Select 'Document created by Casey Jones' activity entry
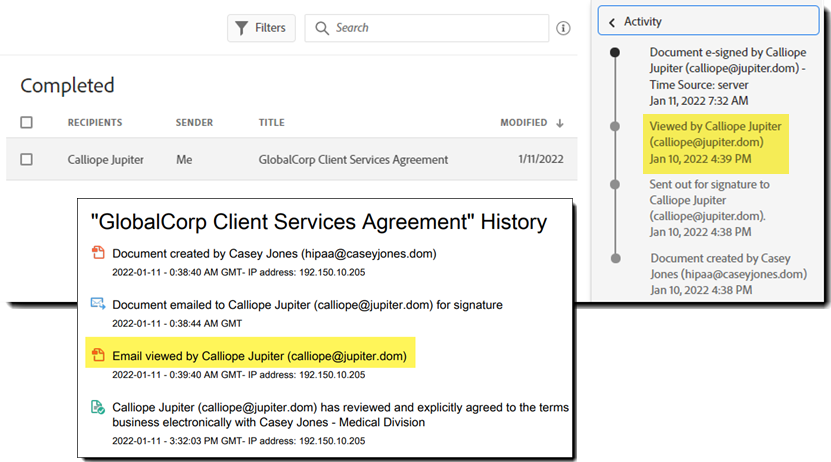The width and height of the screenshot is (831, 462). coord(729,274)
